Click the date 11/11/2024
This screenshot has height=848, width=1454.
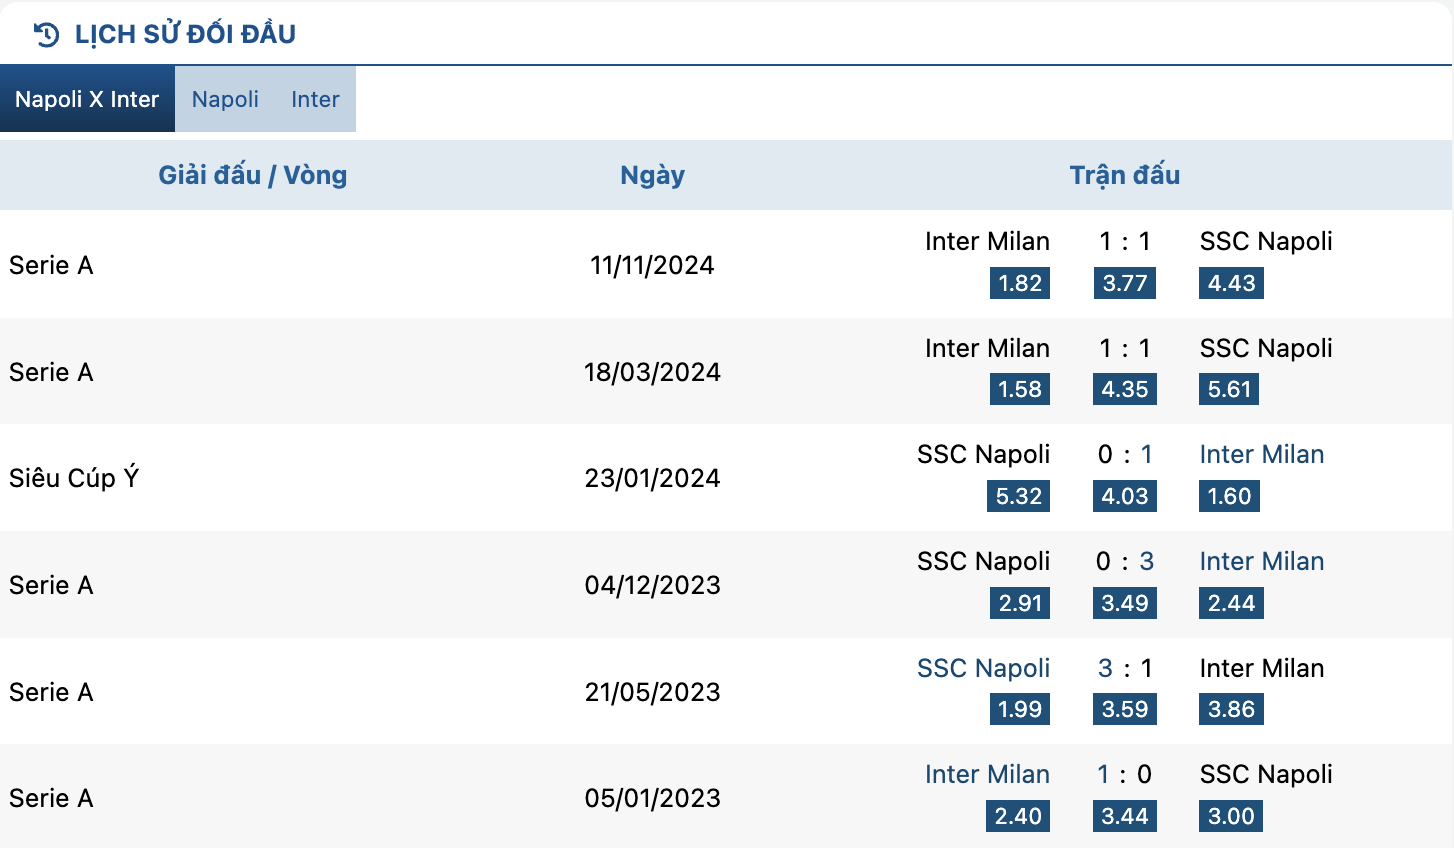coord(652,265)
